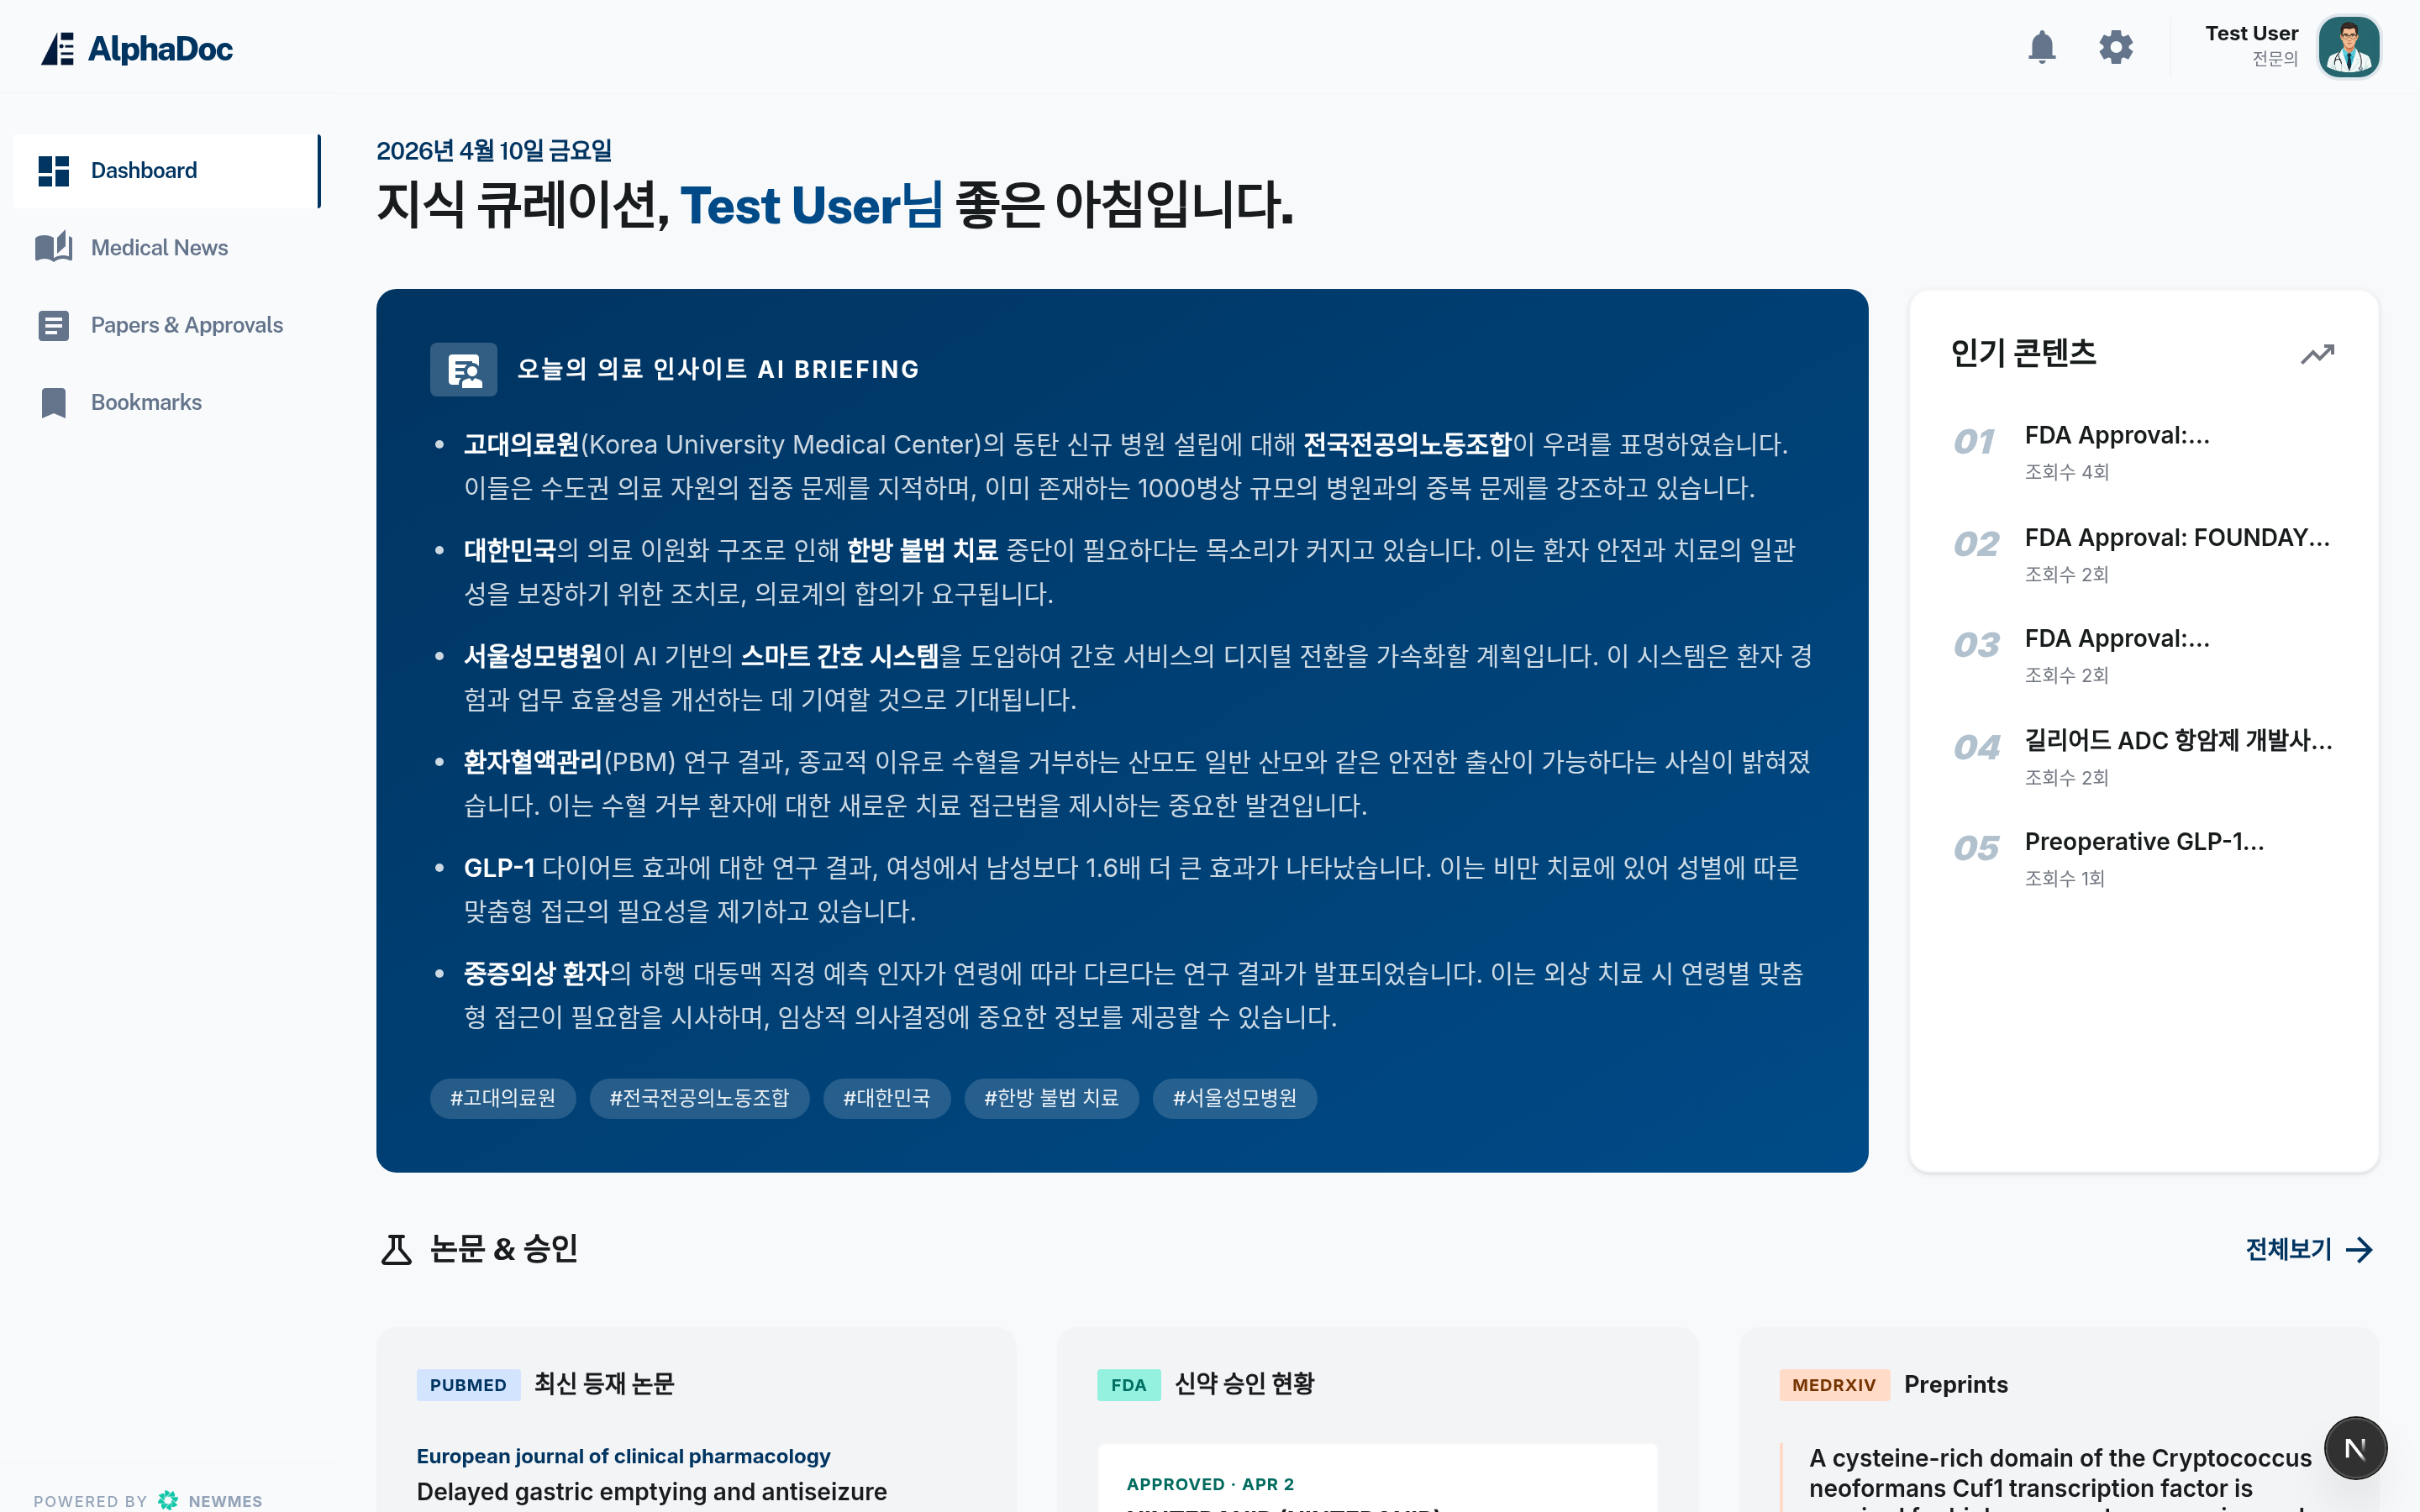
Task: Click the AI Briefing header icon
Action: 463,370
